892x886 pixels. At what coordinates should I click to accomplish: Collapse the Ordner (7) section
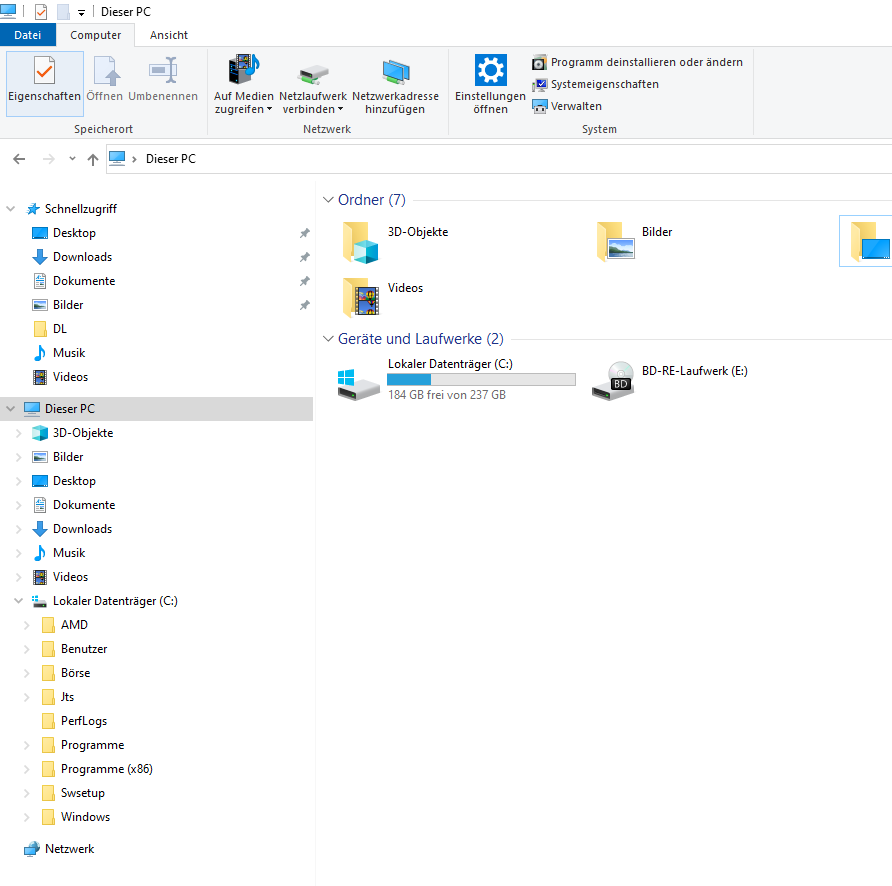329,199
